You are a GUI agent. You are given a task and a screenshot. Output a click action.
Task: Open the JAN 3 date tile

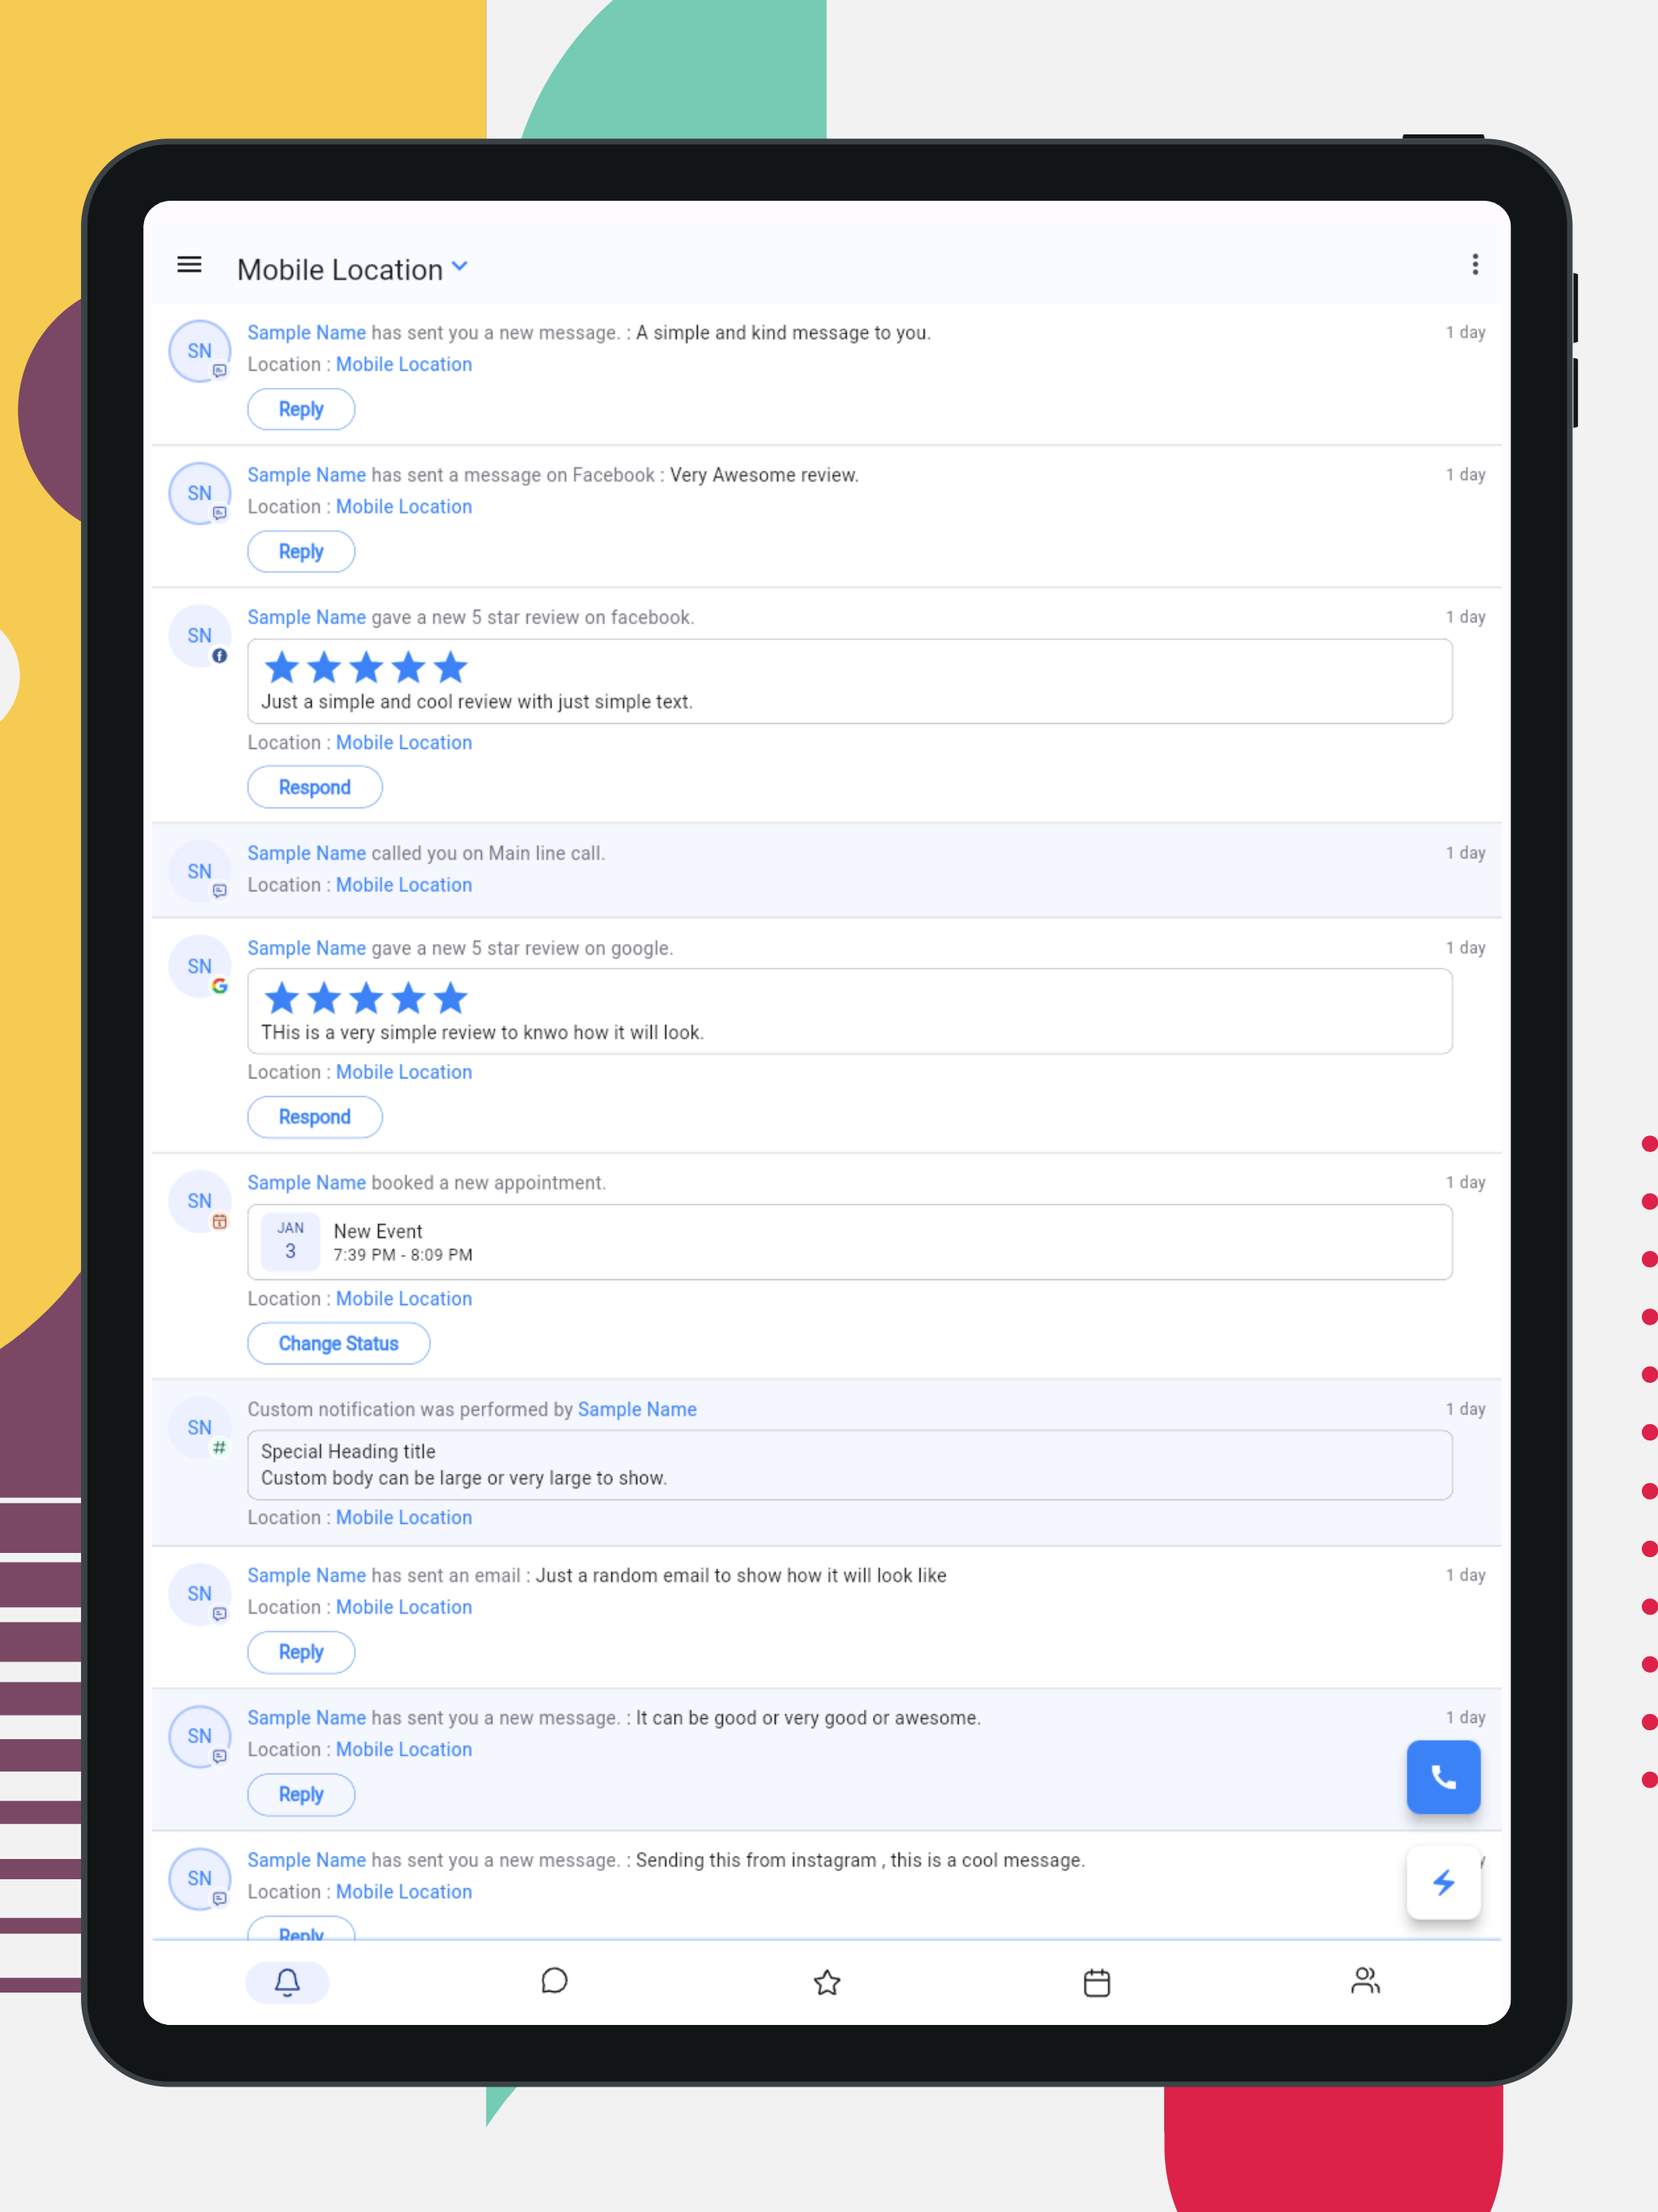point(290,1241)
